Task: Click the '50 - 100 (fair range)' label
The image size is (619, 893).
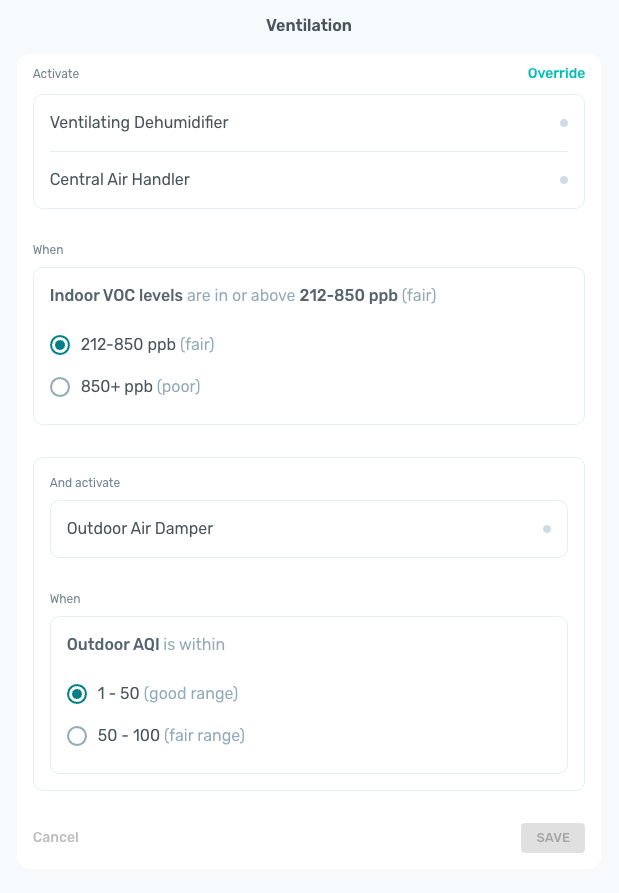Action: (x=171, y=735)
